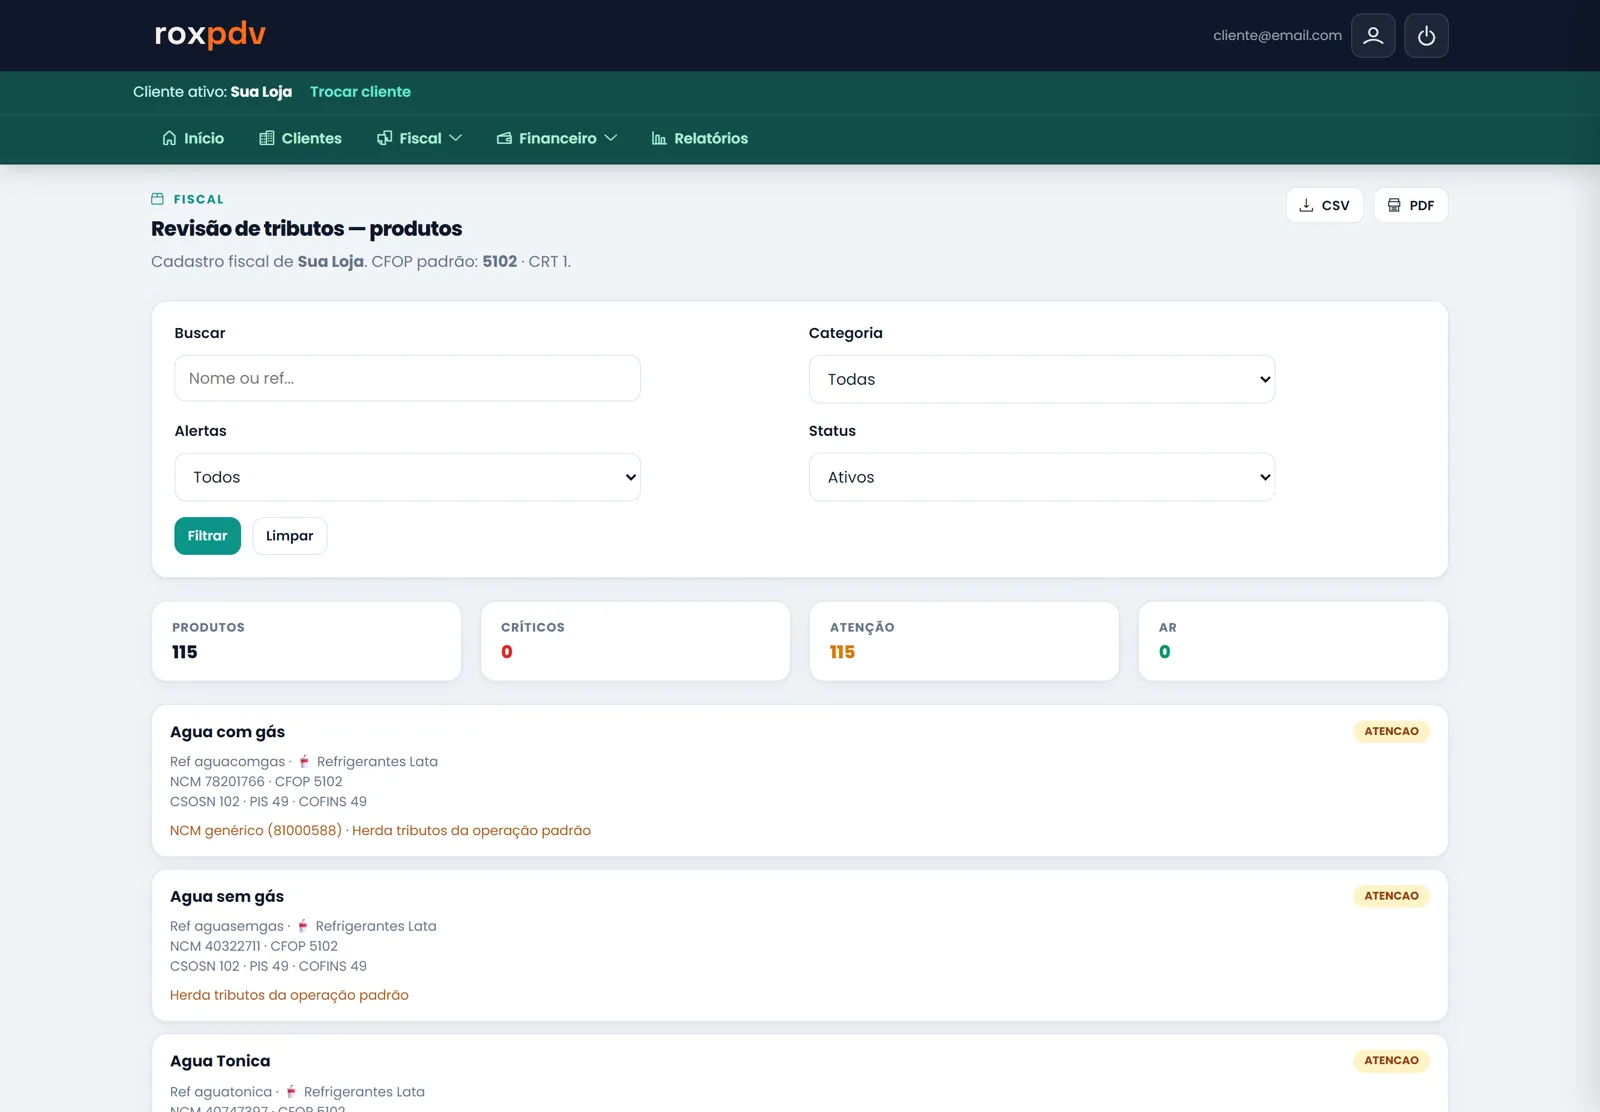This screenshot has height=1112, width=1600.
Task: Open the user profile icon
Action: pos(1373,35)
